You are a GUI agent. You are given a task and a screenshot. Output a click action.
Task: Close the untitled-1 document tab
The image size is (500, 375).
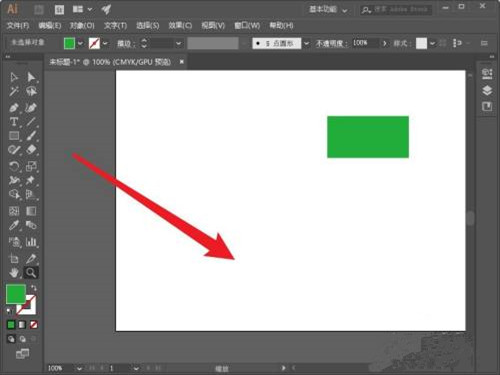point(182,62)
